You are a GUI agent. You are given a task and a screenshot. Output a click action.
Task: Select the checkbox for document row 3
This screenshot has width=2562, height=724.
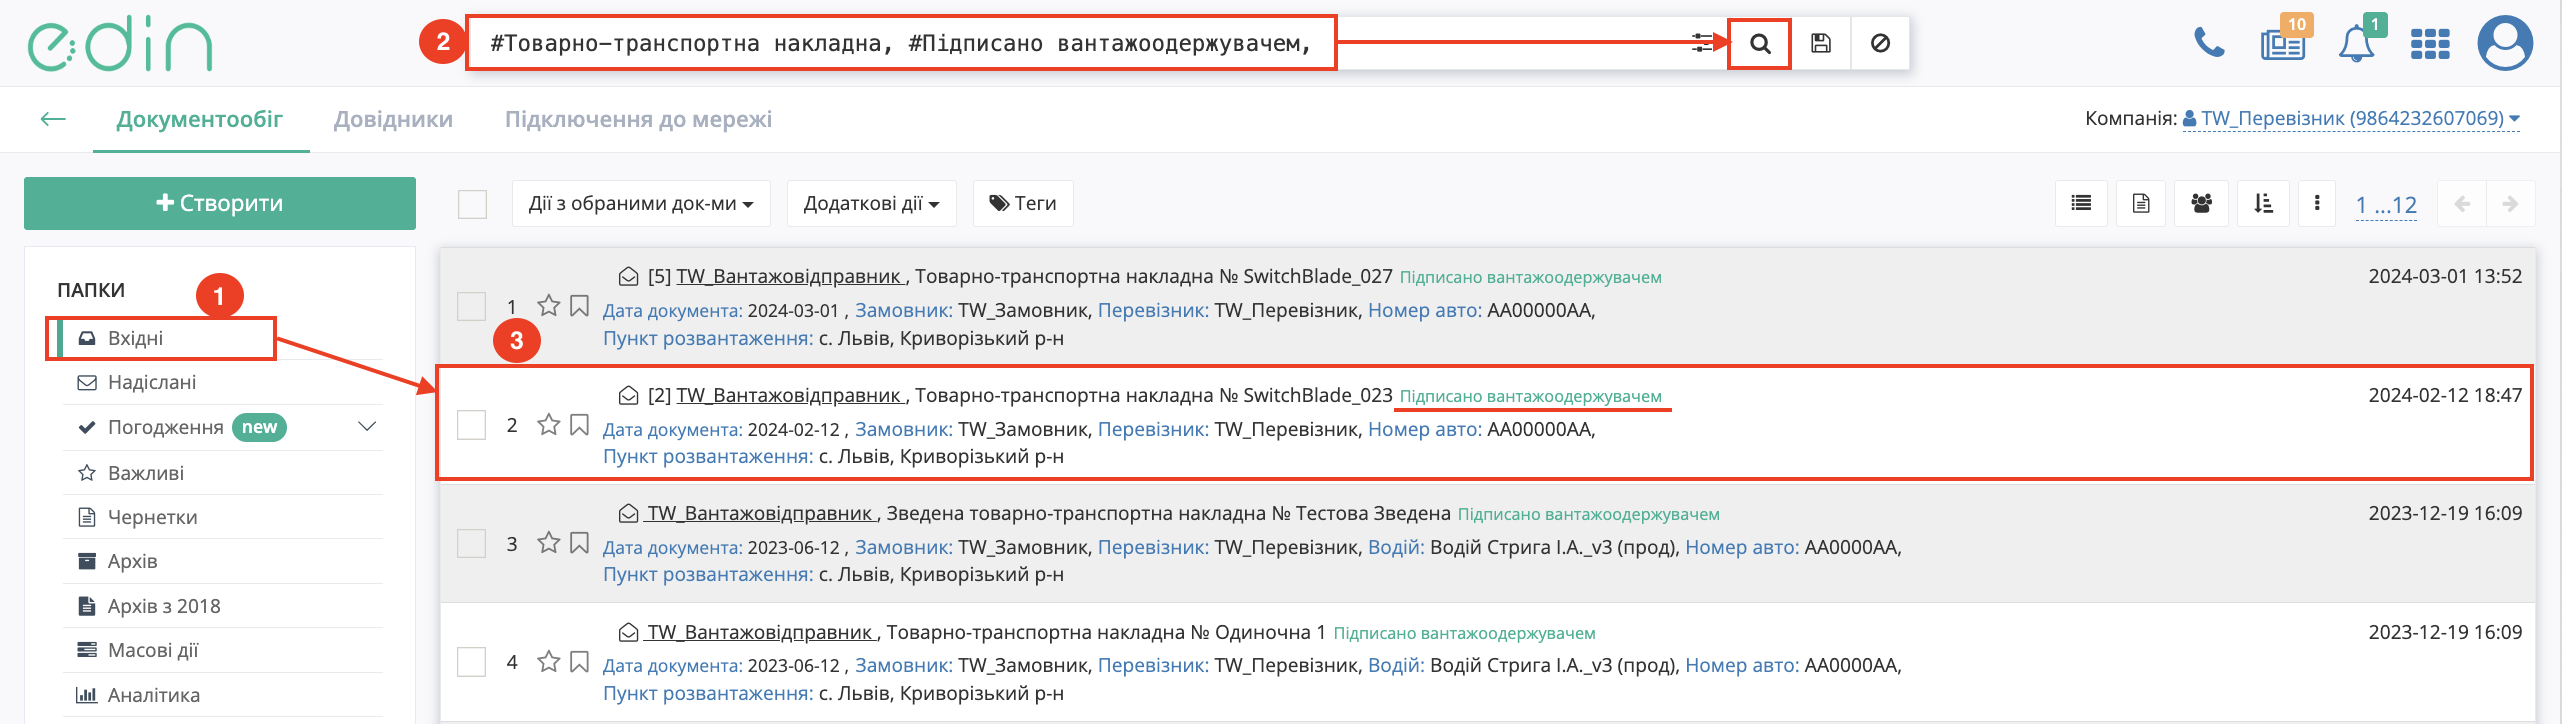(x=471, y=544)
